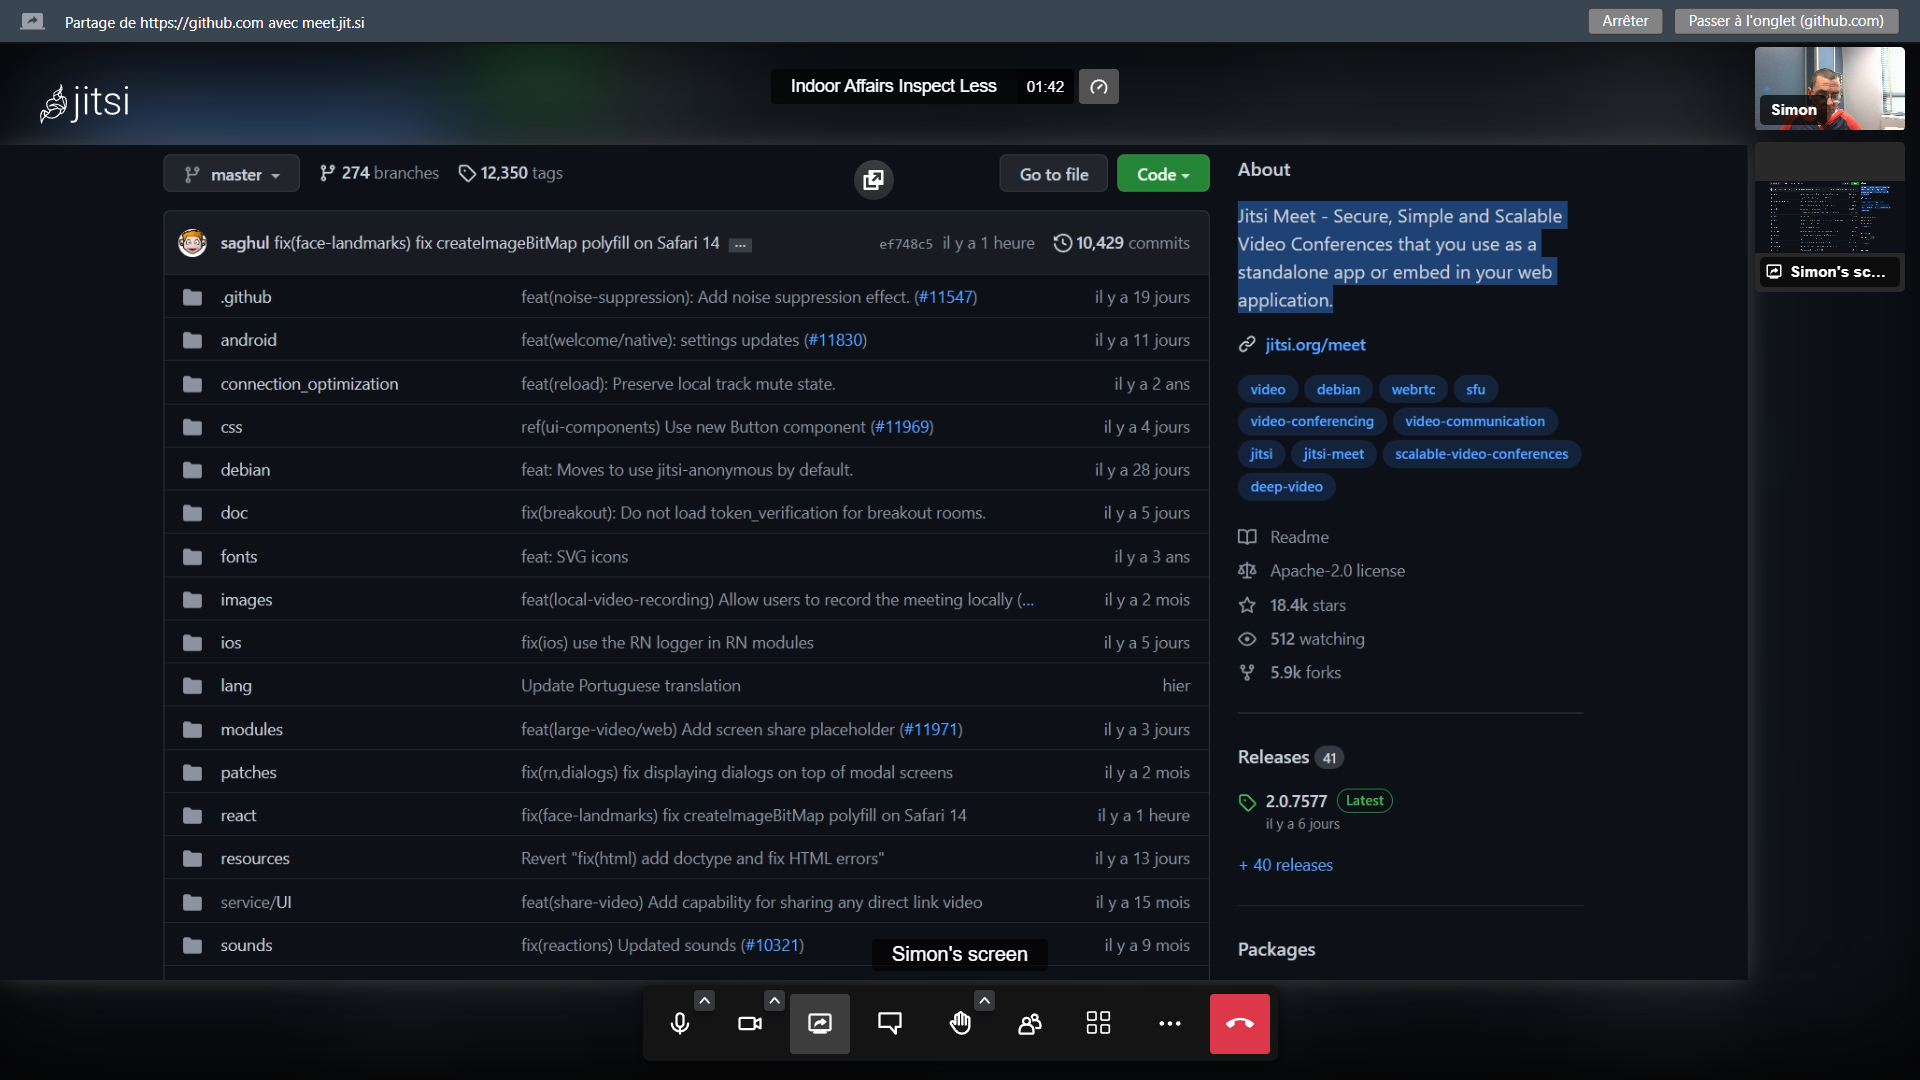Open the sounds folder
This screenshot has height=1080, width=1920.
[246, 945]
